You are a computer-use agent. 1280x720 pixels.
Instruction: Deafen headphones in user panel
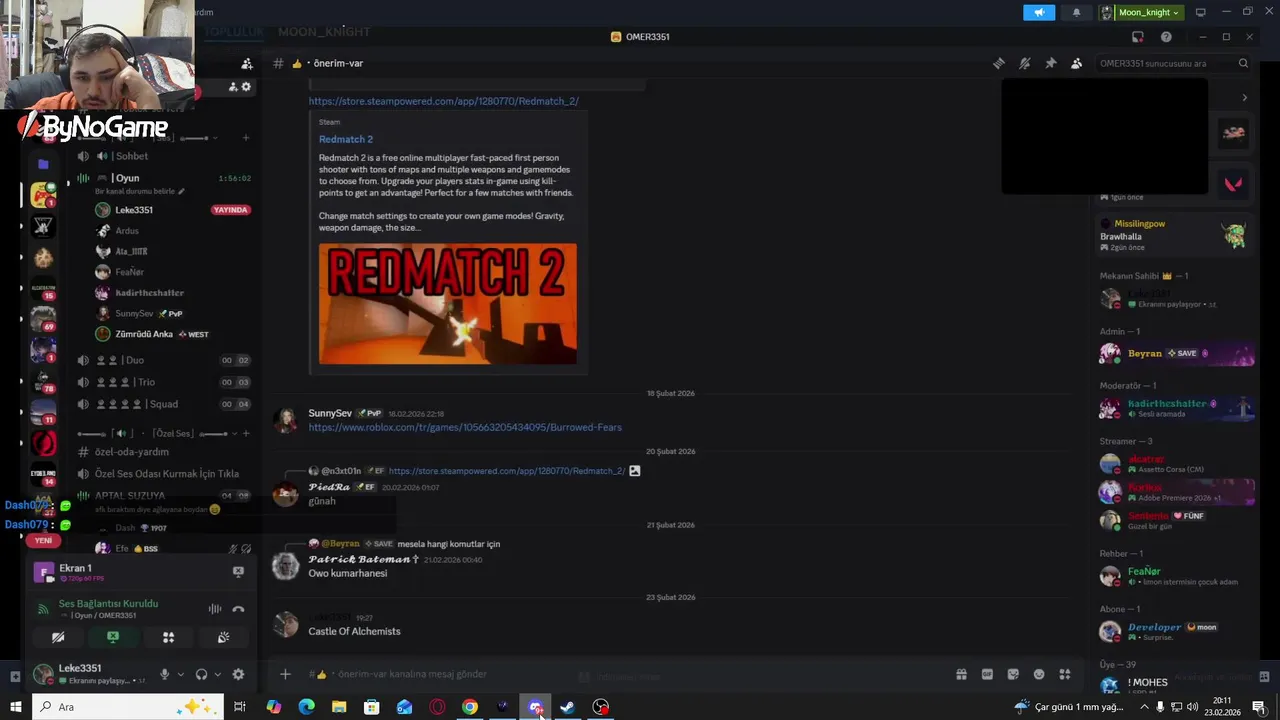click(x=201, y=674)
